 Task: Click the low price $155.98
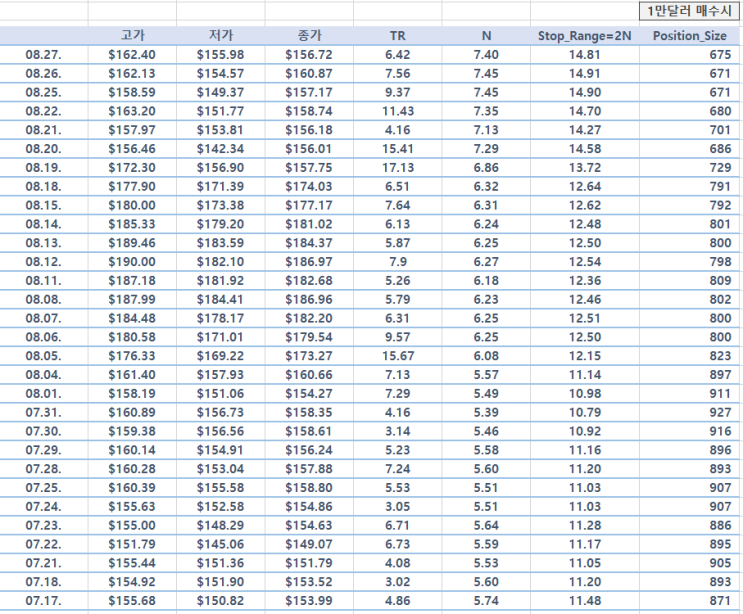(x=220, y=55)
